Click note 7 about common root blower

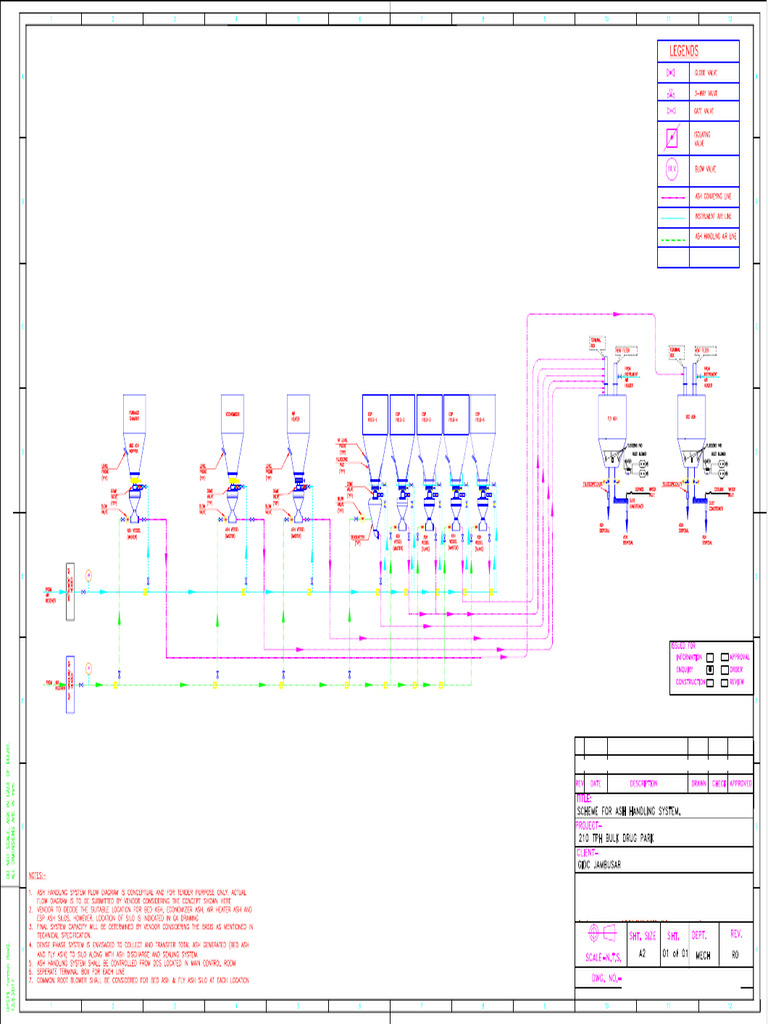pos(138,980)
